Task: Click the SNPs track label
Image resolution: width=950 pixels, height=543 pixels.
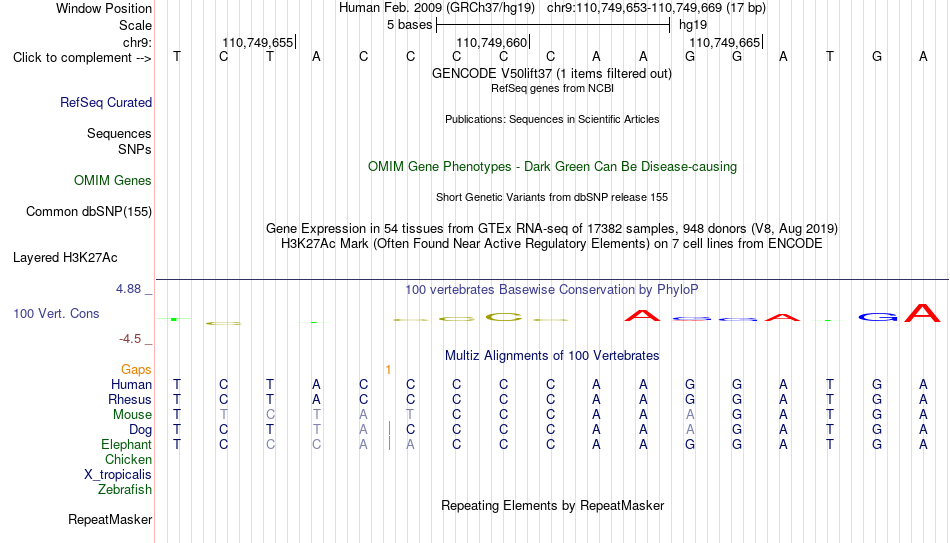Action: [135, 149]
